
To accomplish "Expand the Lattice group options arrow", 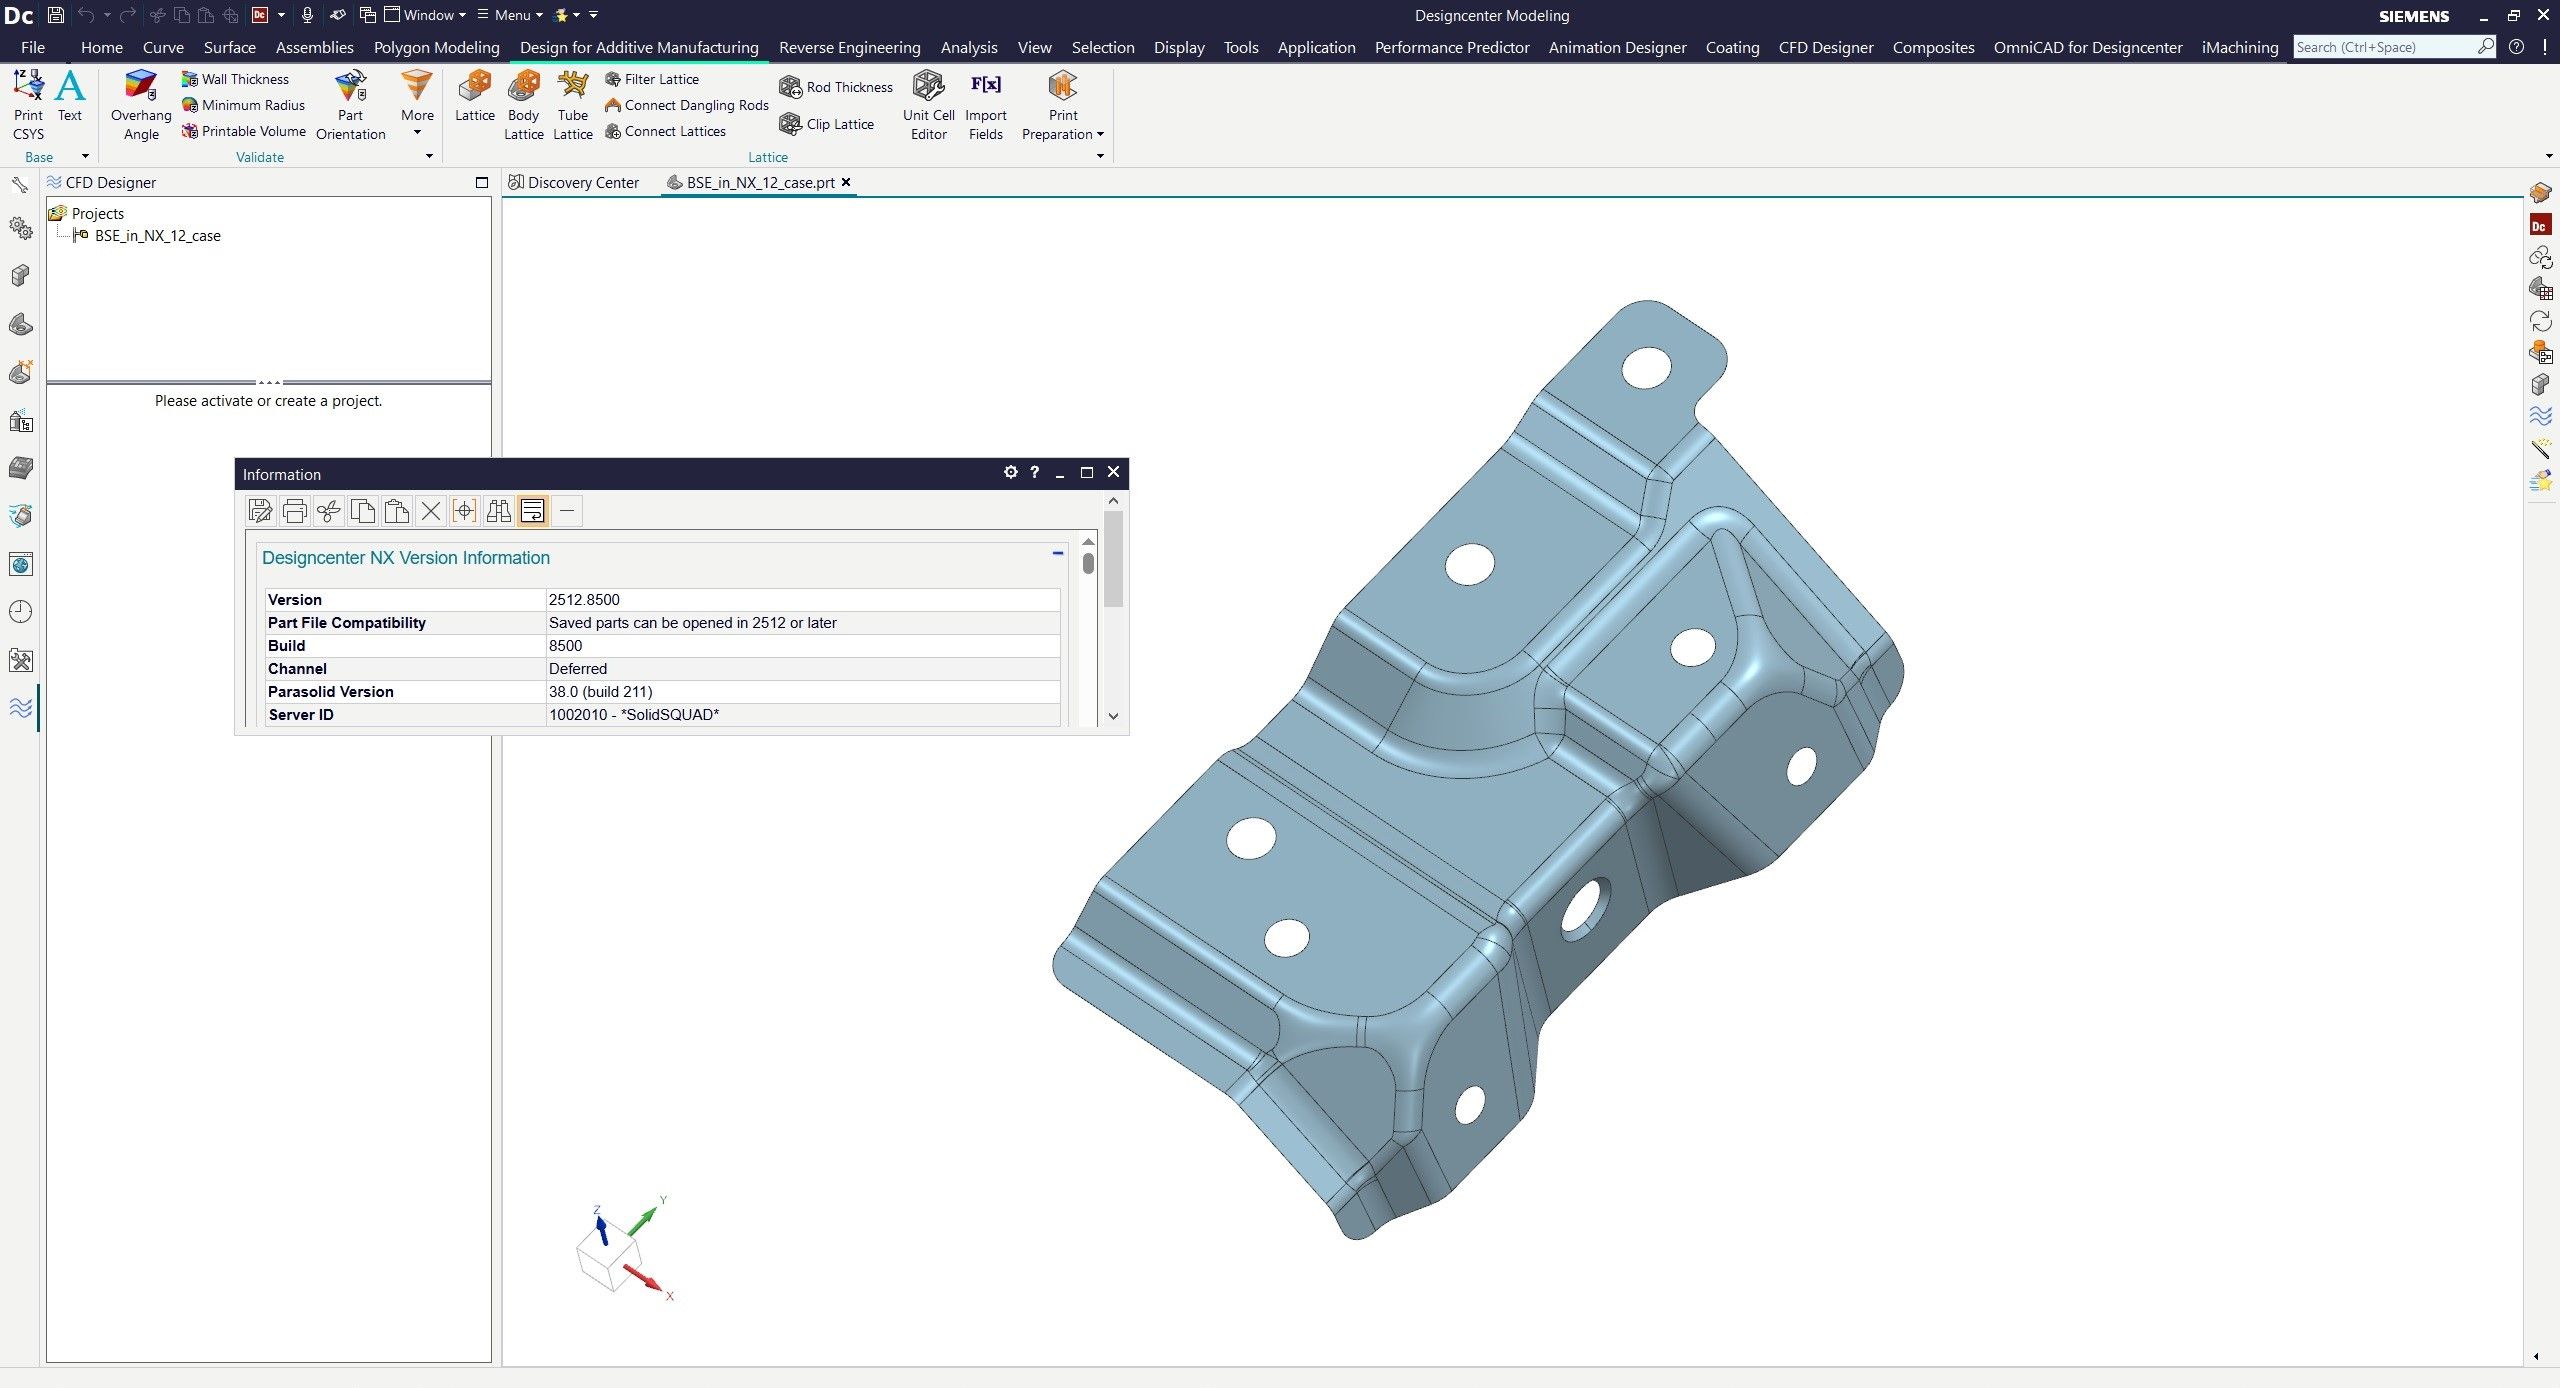I will pyautogui.click(x=1100, y=156).
